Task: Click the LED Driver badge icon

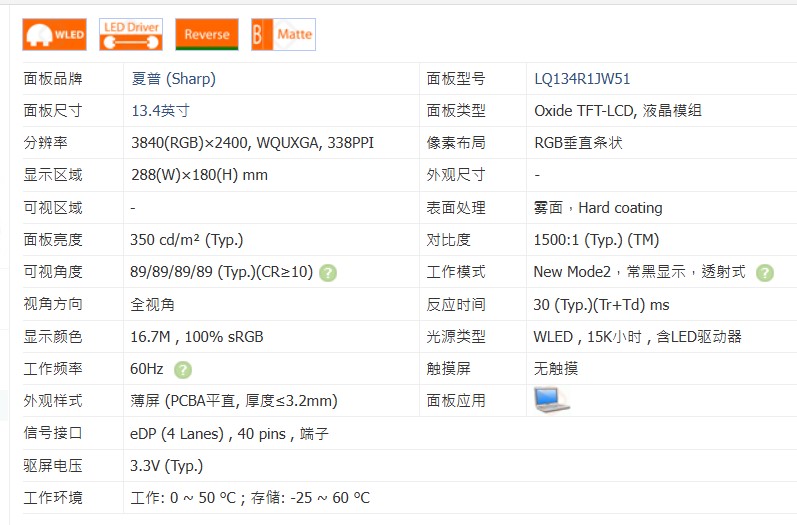Action: pos(131,34)
